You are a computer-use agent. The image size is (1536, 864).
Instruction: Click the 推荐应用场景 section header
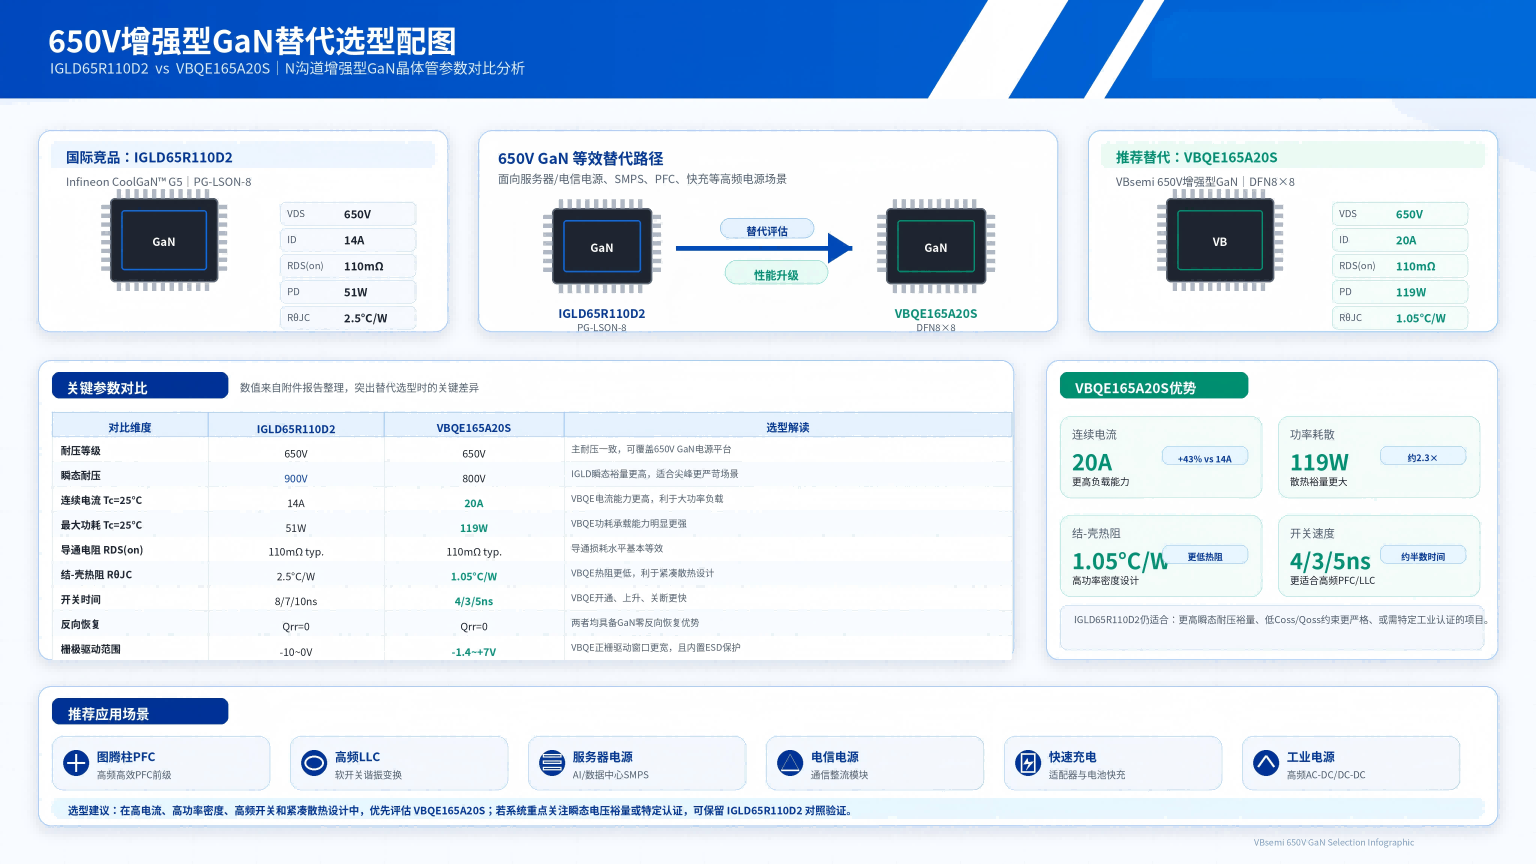pos(140,713)
